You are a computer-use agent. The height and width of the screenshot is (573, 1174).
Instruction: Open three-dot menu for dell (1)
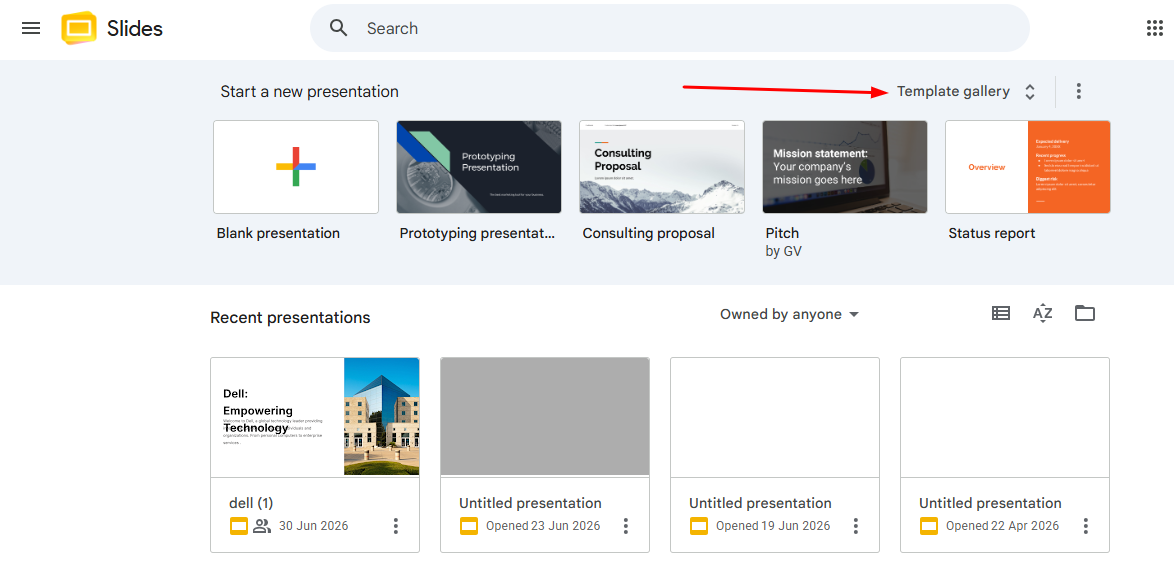[396, 526]
